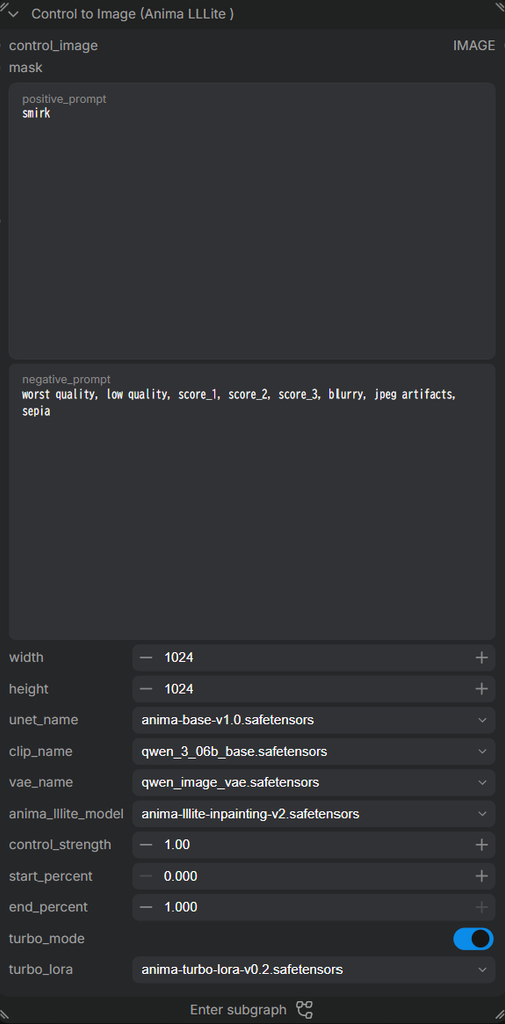This screenshot has height=1024, width=505.
Task: Decrease height using the minus icon
Action: (x=146, y=689)
